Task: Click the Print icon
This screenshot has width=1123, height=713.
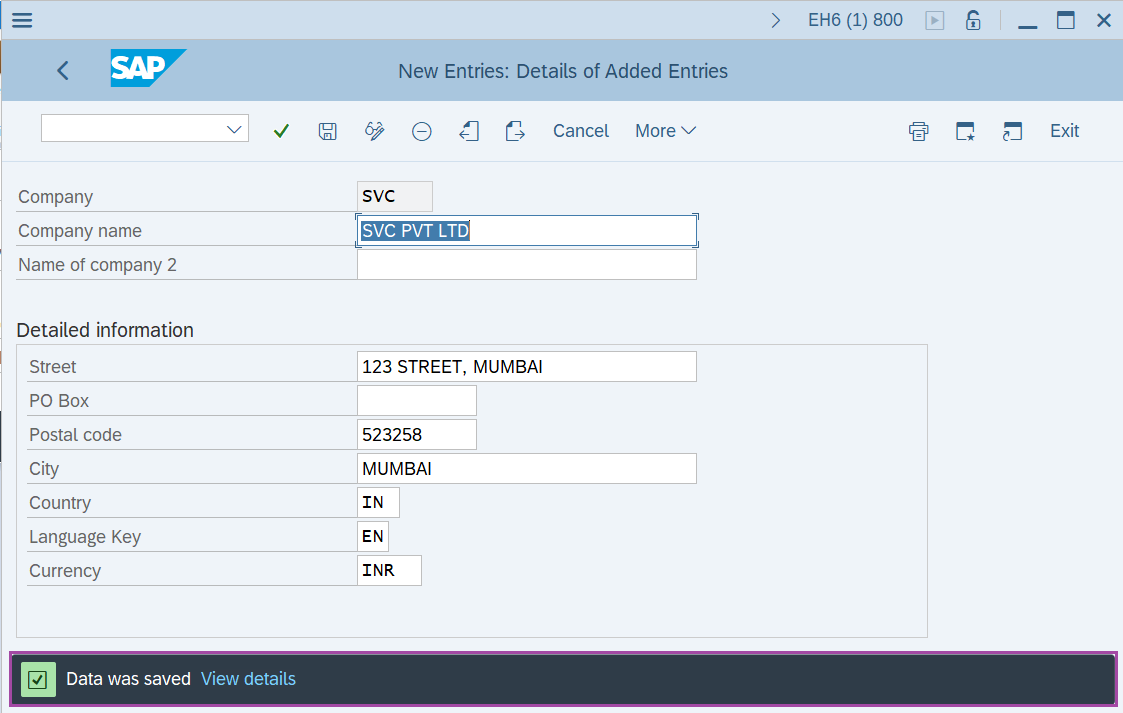Action: [x=918, y=130]
